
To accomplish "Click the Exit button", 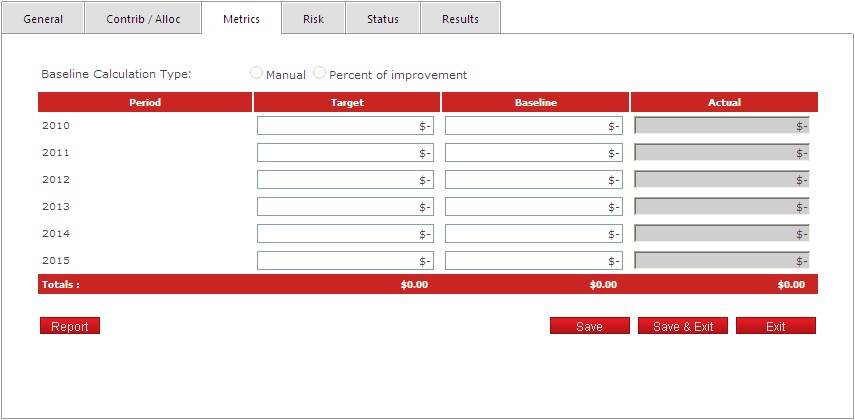I will tap(775, 327).
